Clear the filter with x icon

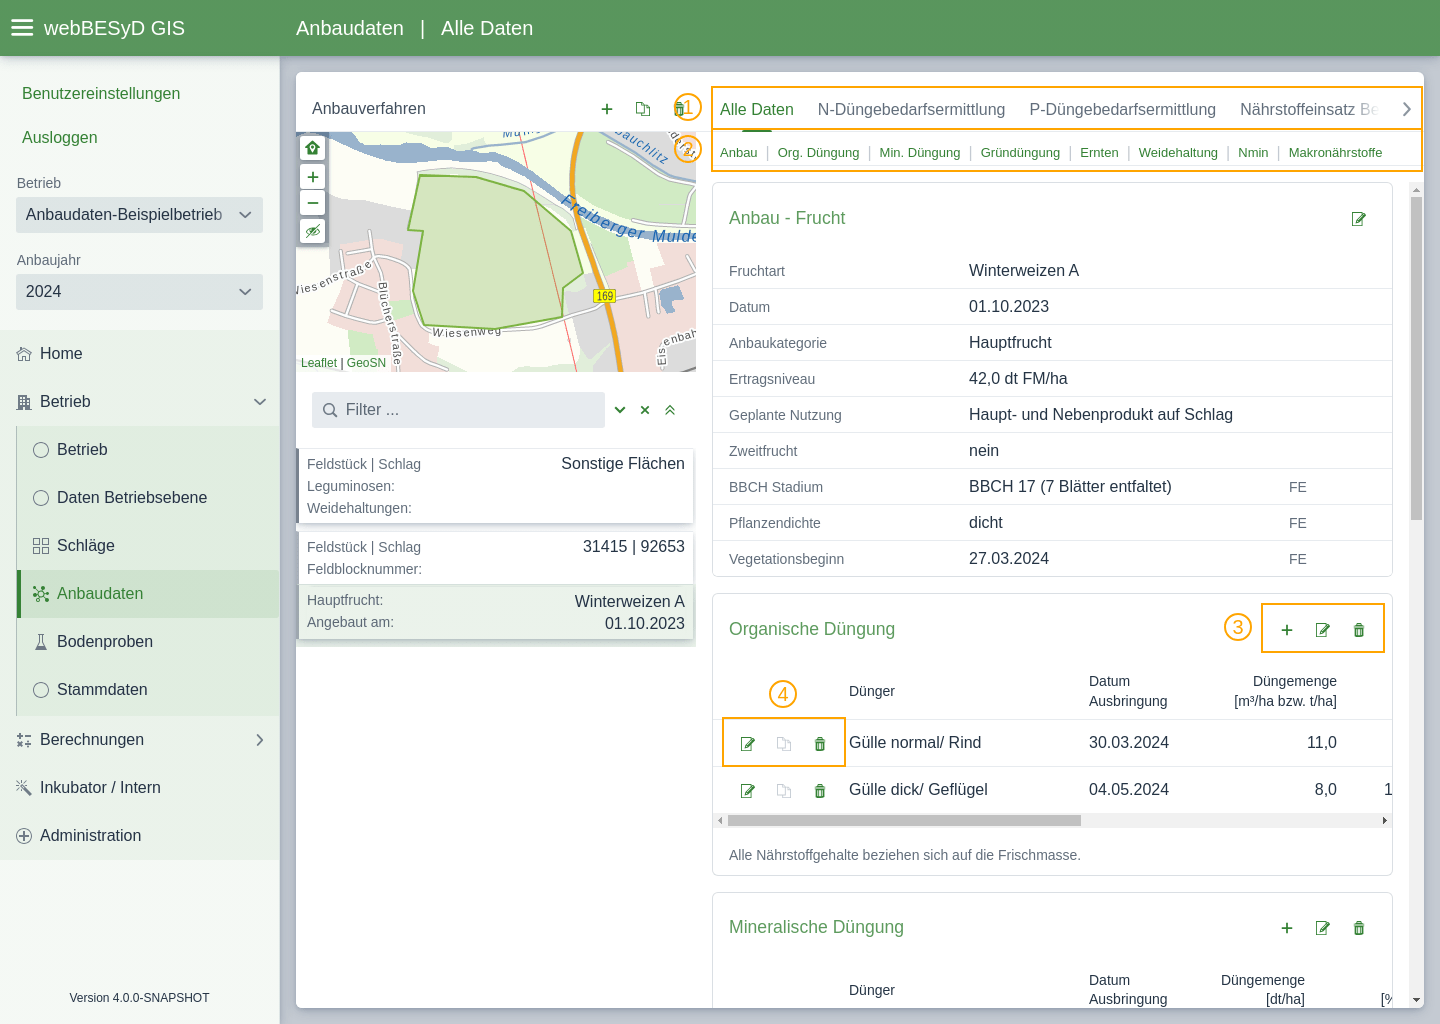(x=645, y=410)
